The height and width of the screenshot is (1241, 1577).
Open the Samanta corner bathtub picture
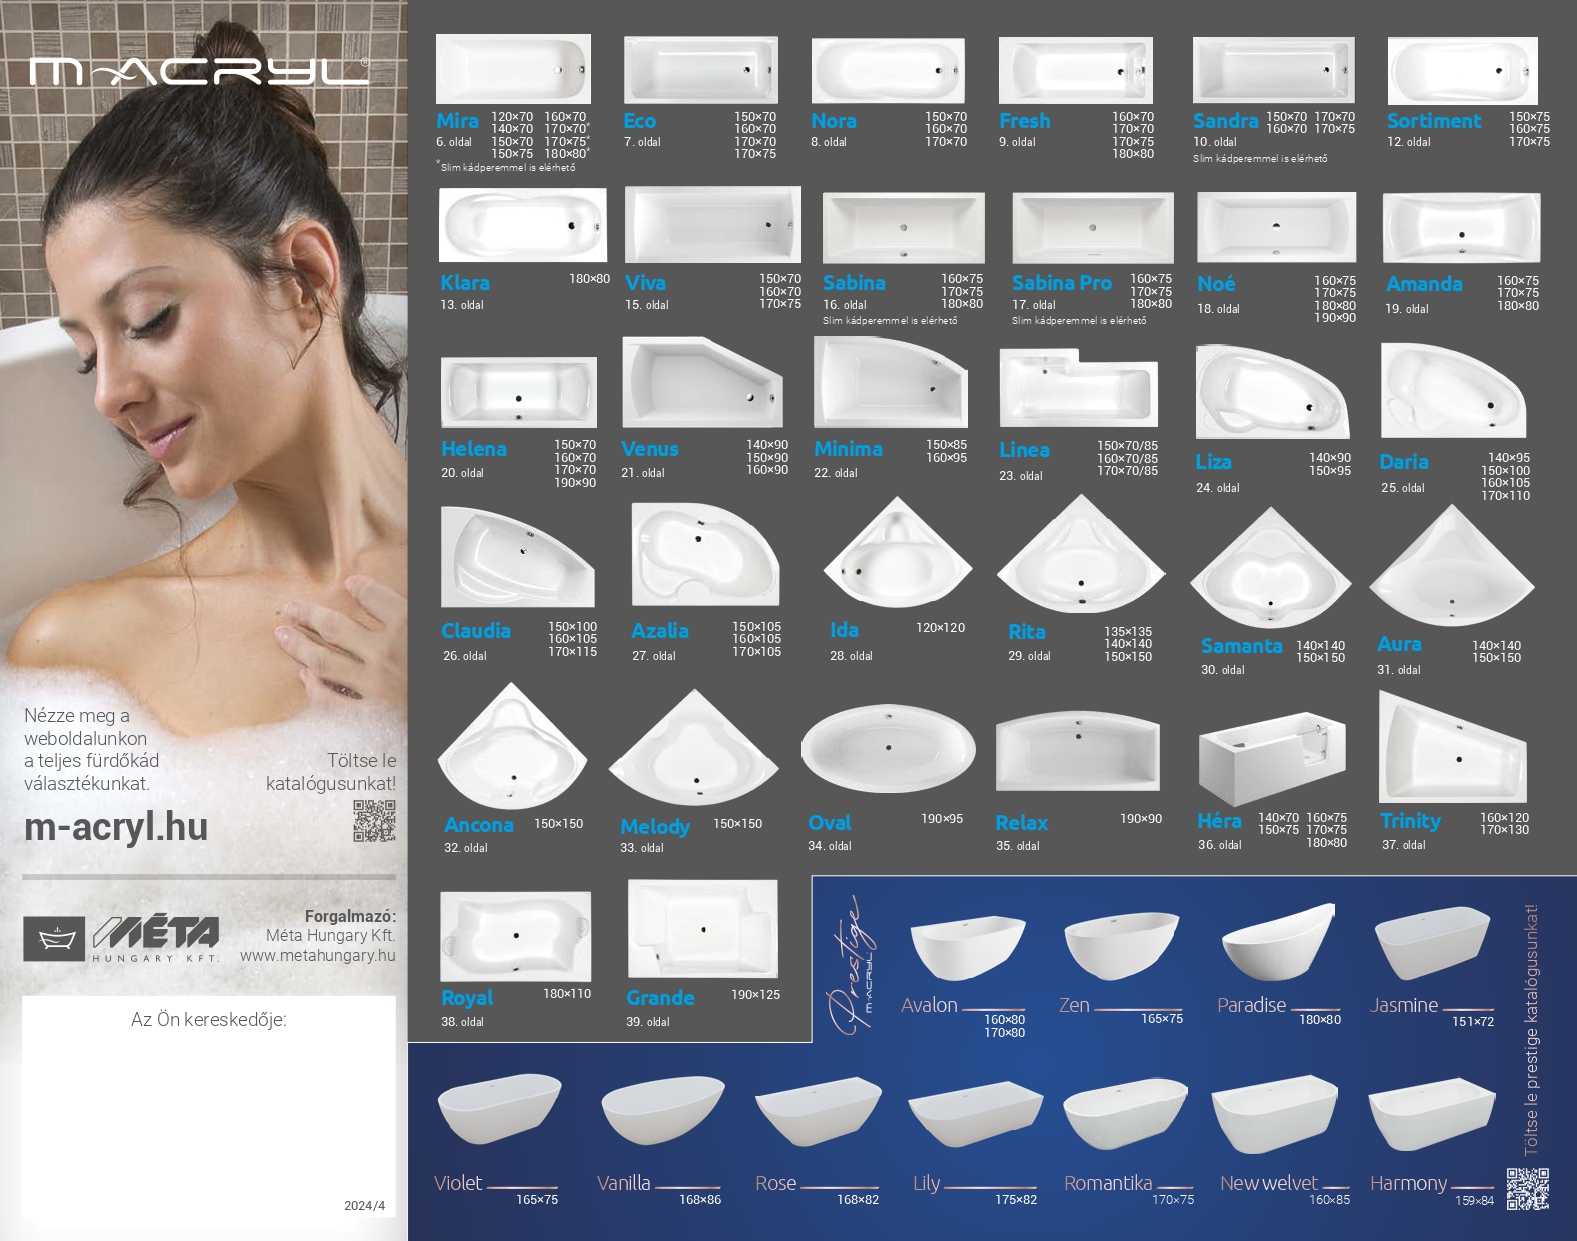1270,567
